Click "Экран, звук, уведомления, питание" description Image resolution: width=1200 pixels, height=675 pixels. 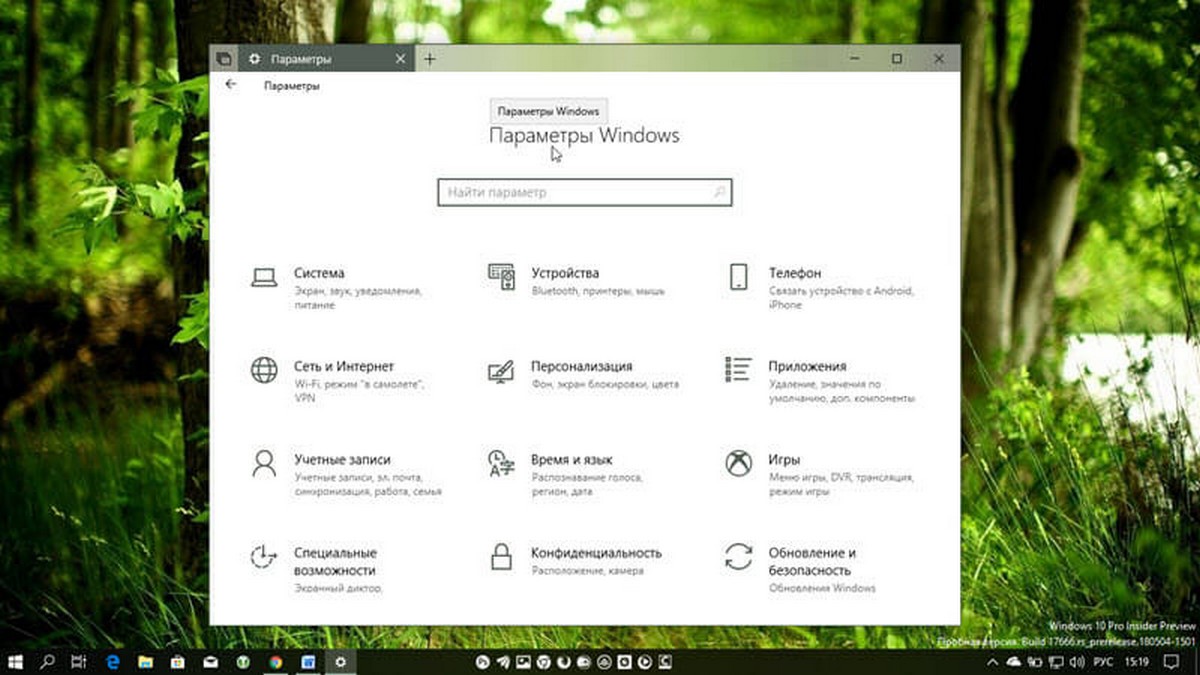pyautogui.click(x=358, y=298)
